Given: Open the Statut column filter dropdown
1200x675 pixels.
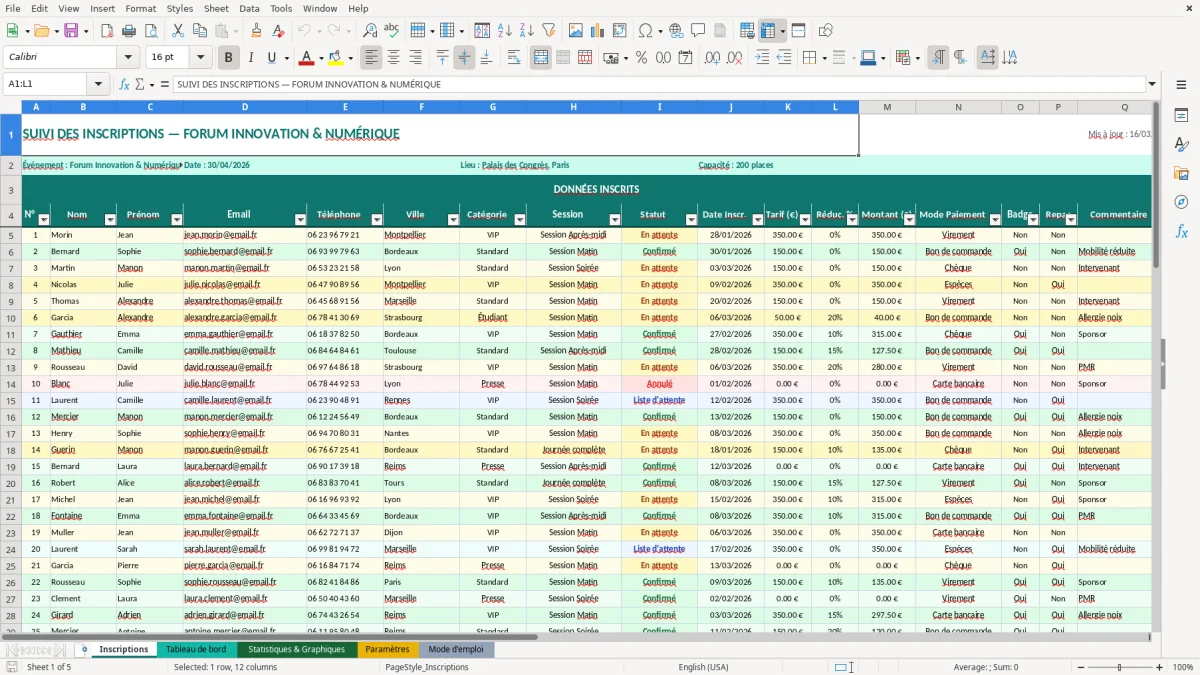Looking at the screenshot, I should click(x=691, y=220).
